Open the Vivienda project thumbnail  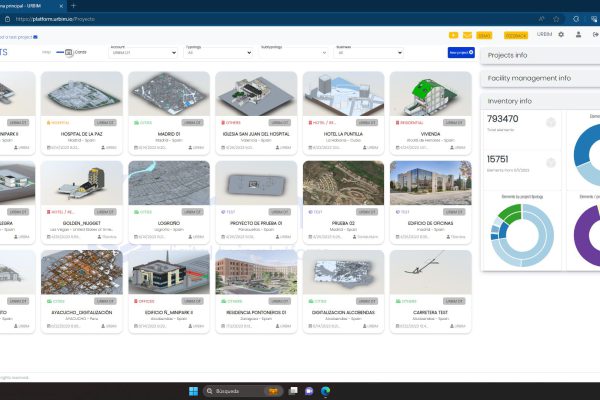click(x=430, y=94)
